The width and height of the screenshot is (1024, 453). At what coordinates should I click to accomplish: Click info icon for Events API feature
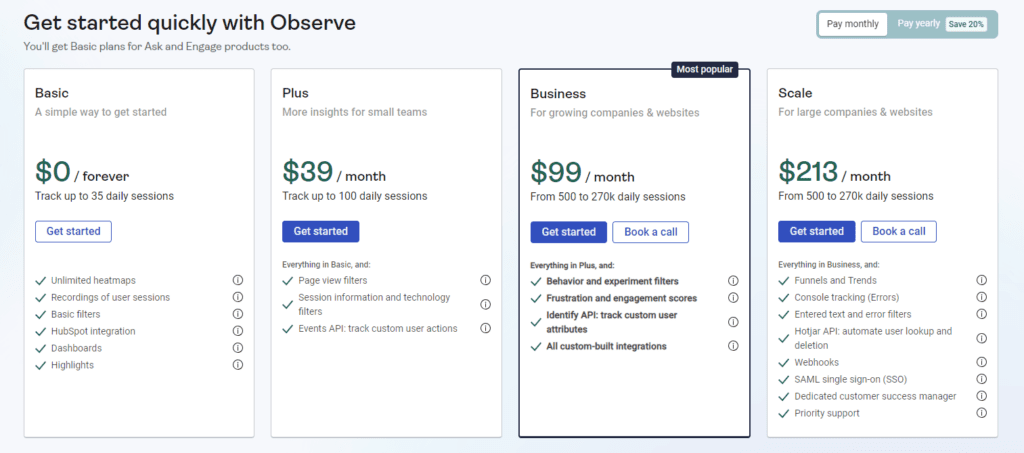click(x=486, y=328)
